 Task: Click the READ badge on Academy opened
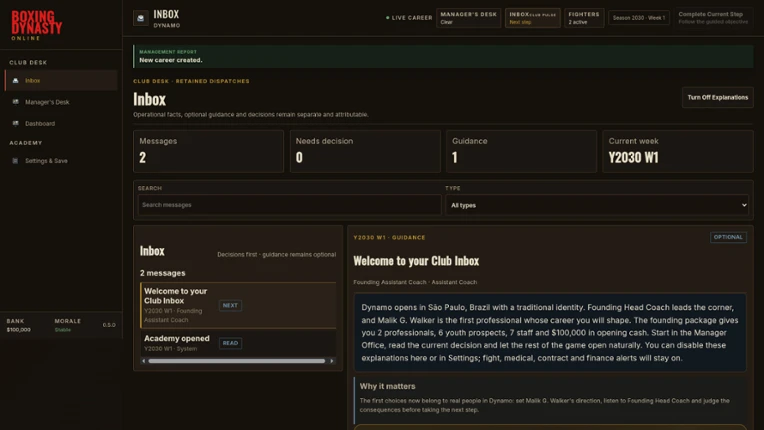[x=230, y=343]
